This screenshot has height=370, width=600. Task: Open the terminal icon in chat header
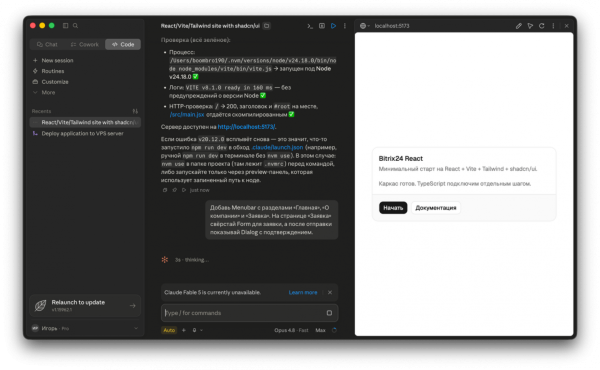(310, 26)
